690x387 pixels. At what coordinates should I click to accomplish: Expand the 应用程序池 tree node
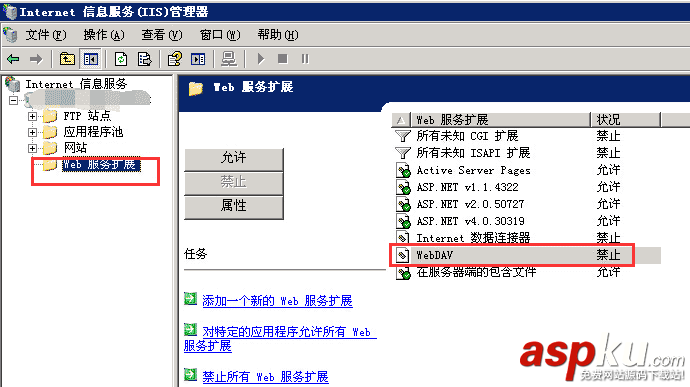tap(32, 132)
